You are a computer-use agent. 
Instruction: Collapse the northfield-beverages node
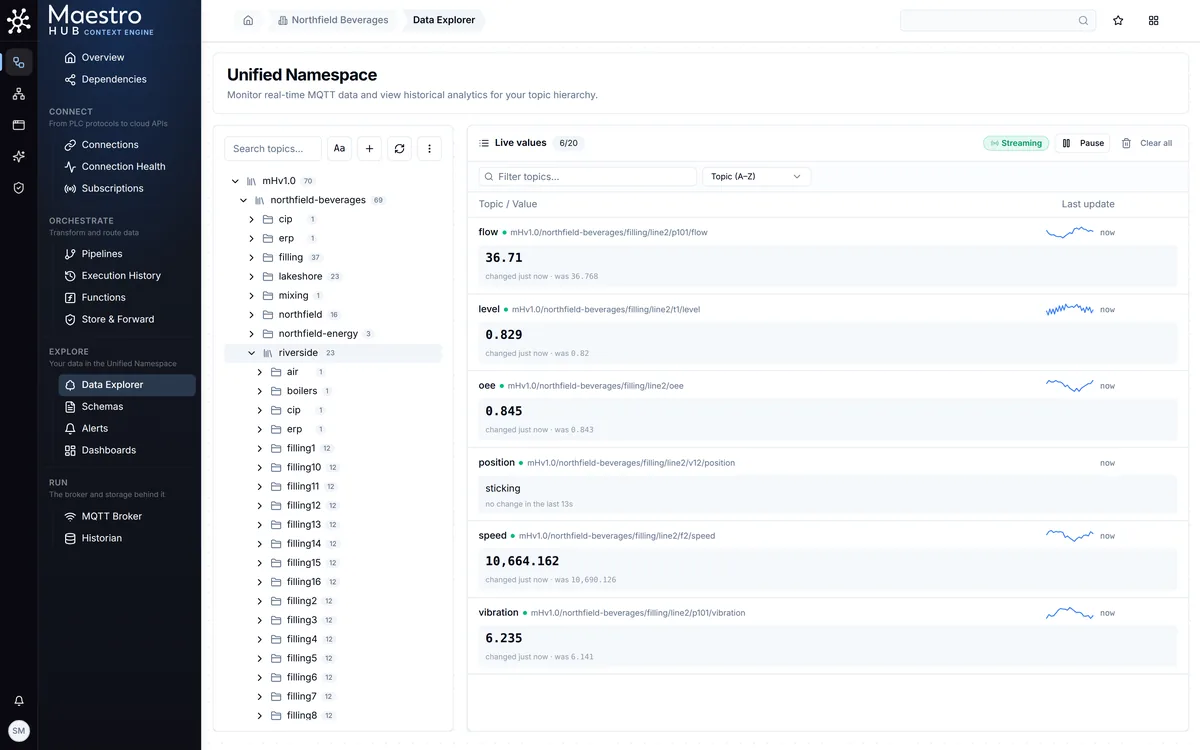243,200
